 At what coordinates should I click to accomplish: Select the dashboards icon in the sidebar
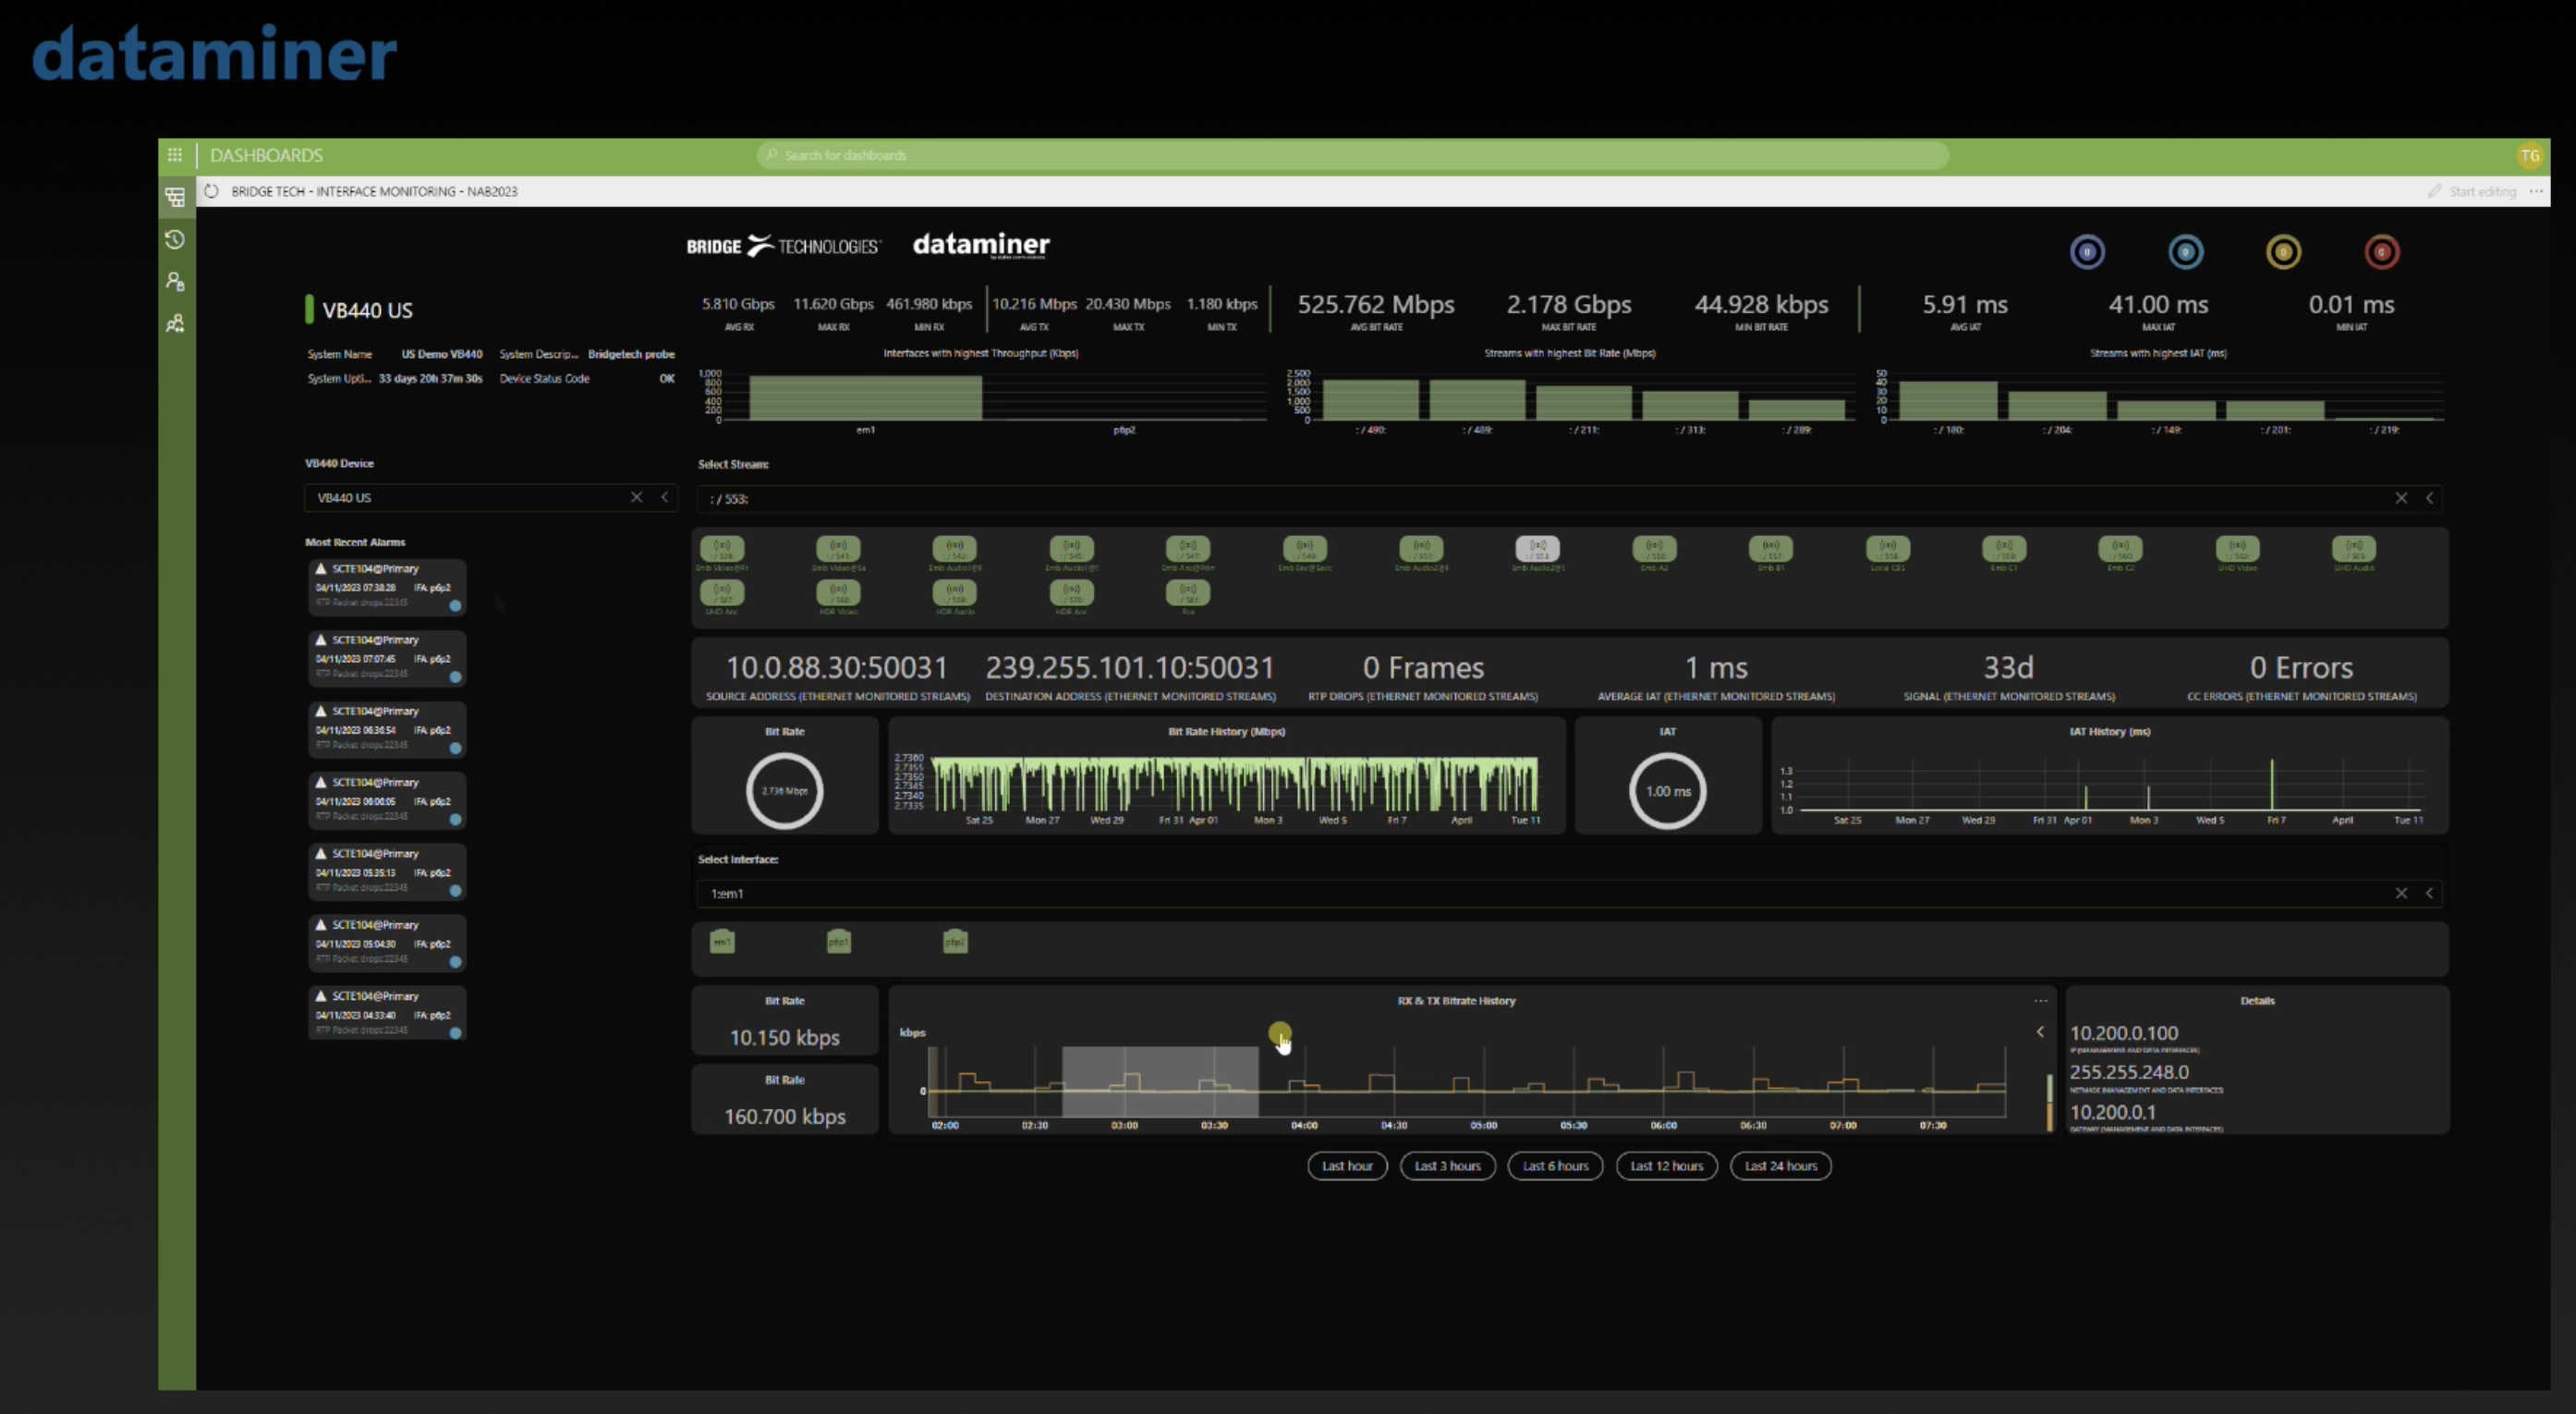click(x=175, y=197)
